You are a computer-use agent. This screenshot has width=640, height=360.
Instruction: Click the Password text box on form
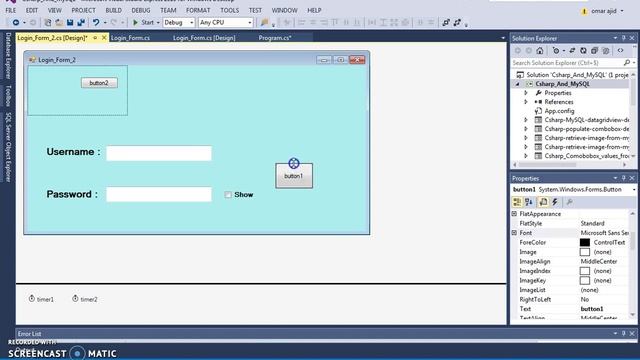159,194
